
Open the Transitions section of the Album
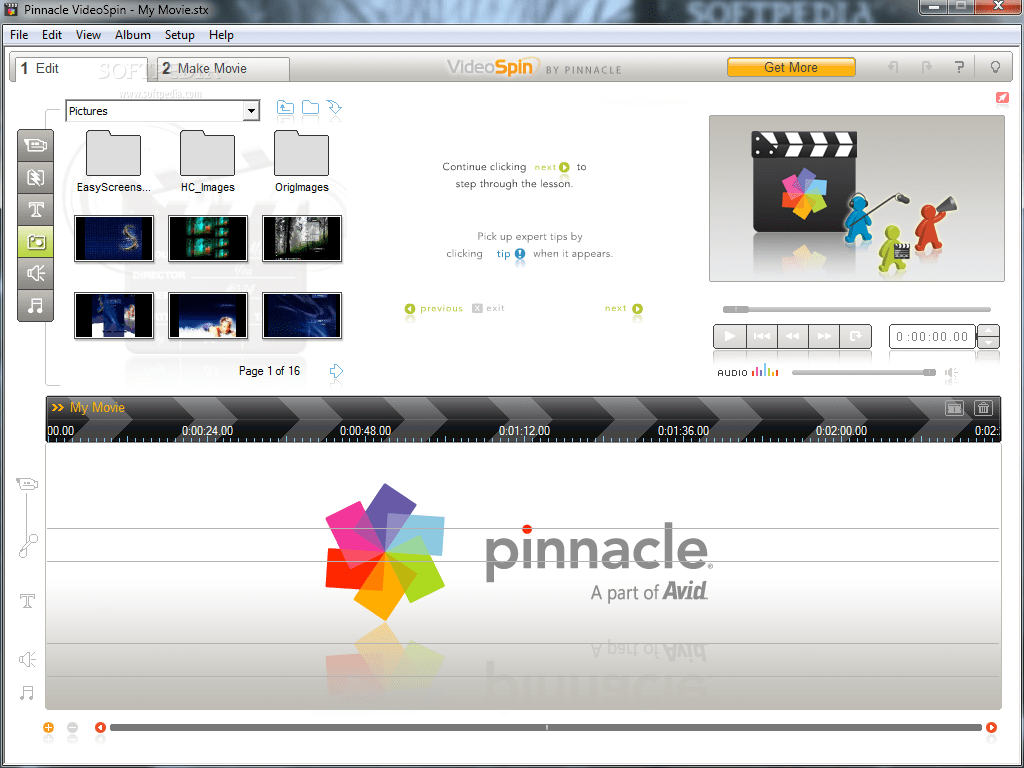click(x=35, y=177)
